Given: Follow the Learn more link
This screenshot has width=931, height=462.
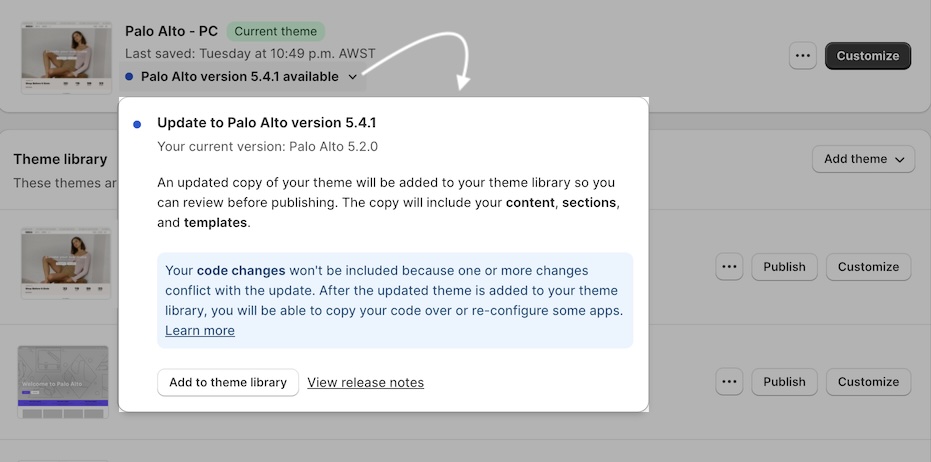Looking at the screenshot, I should 200,331.
